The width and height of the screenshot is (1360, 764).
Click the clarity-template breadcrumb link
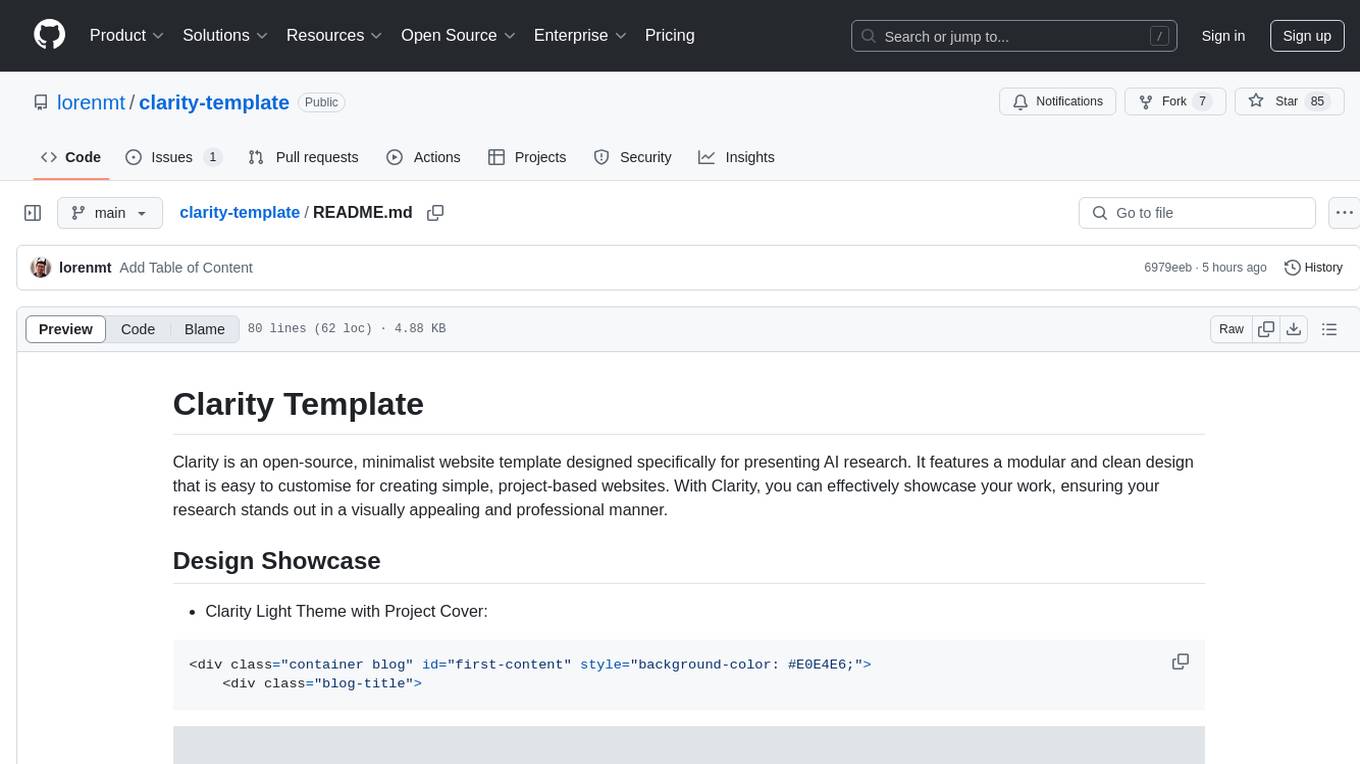click(239, 212)
